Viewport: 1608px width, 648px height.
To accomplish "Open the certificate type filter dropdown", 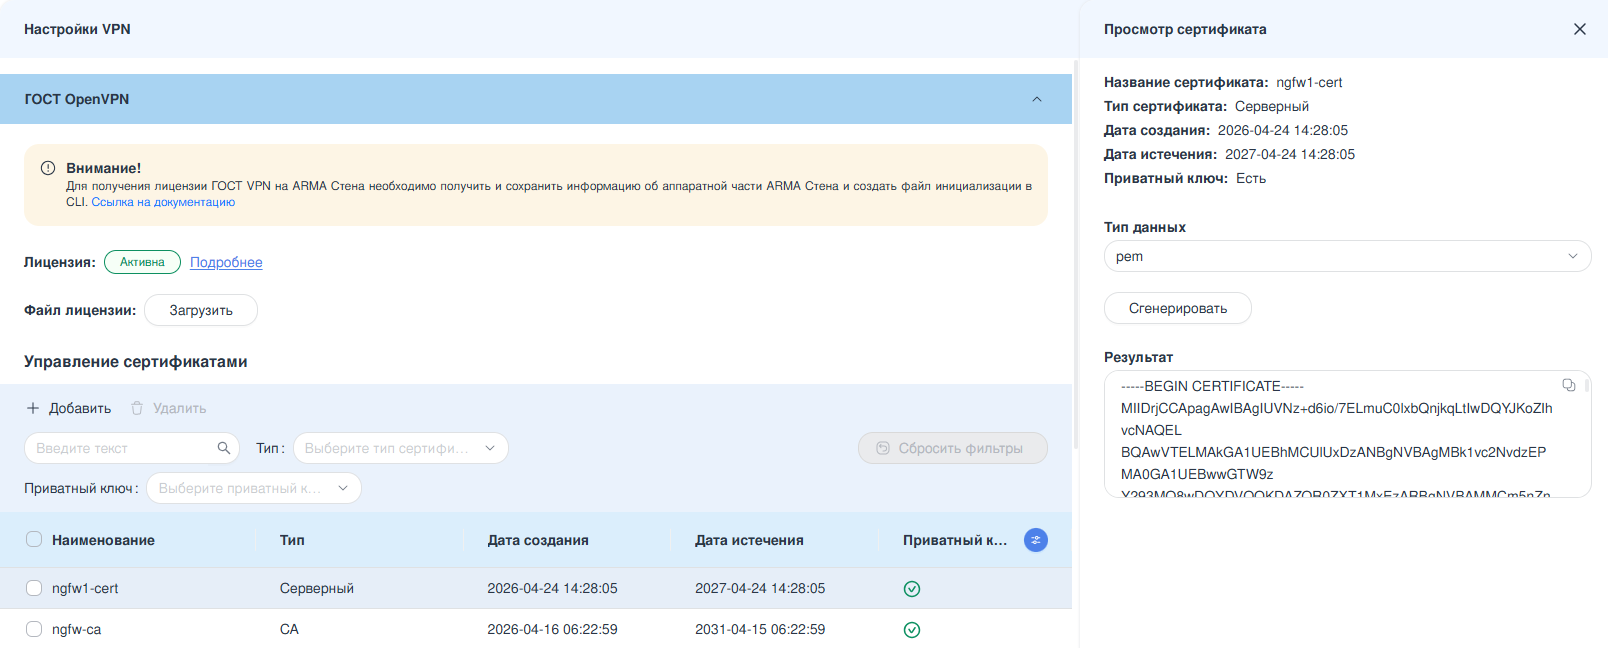I will pyautogui.click(x=401, y=448).
